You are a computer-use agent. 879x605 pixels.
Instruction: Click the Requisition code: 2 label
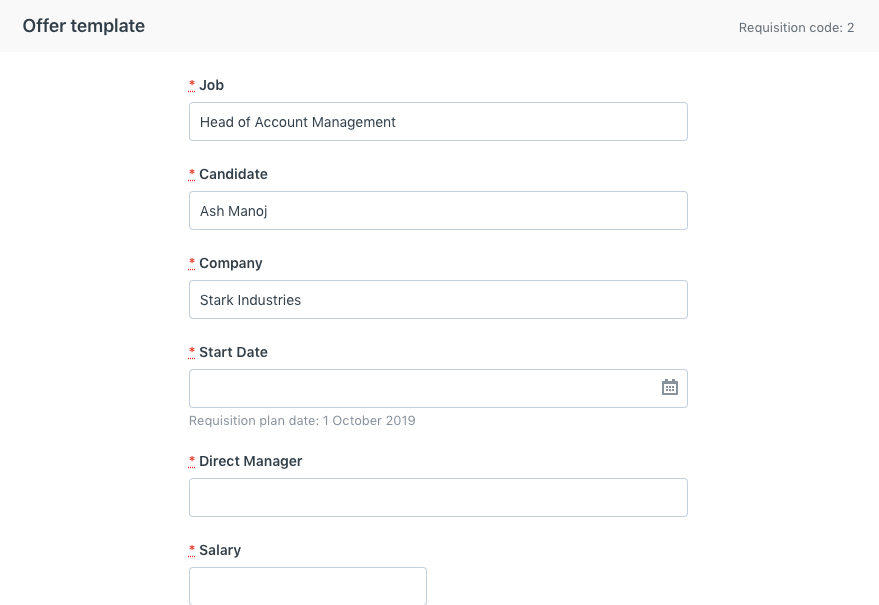point(796,28)
